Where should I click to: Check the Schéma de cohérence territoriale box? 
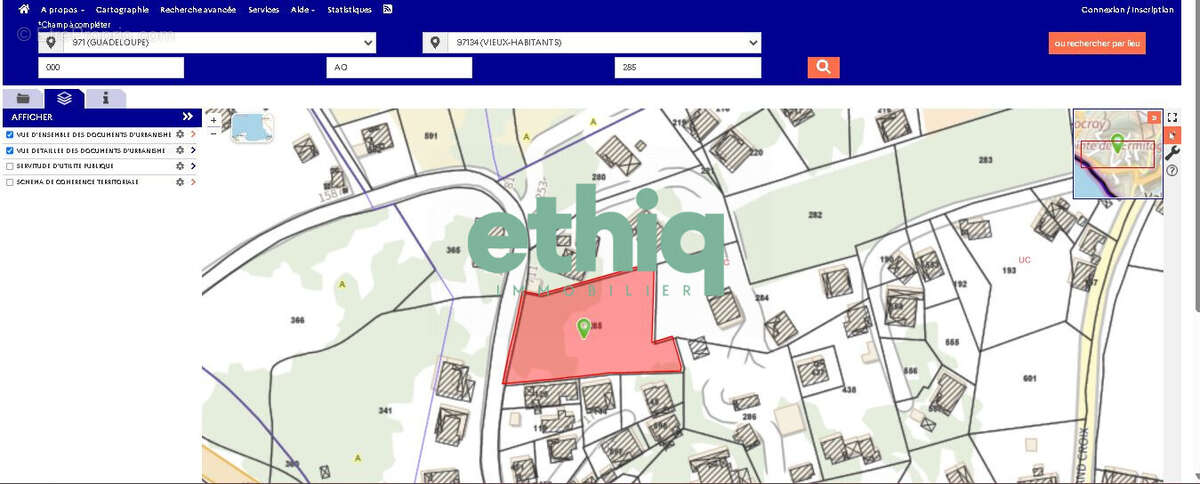tap(10, 182)
